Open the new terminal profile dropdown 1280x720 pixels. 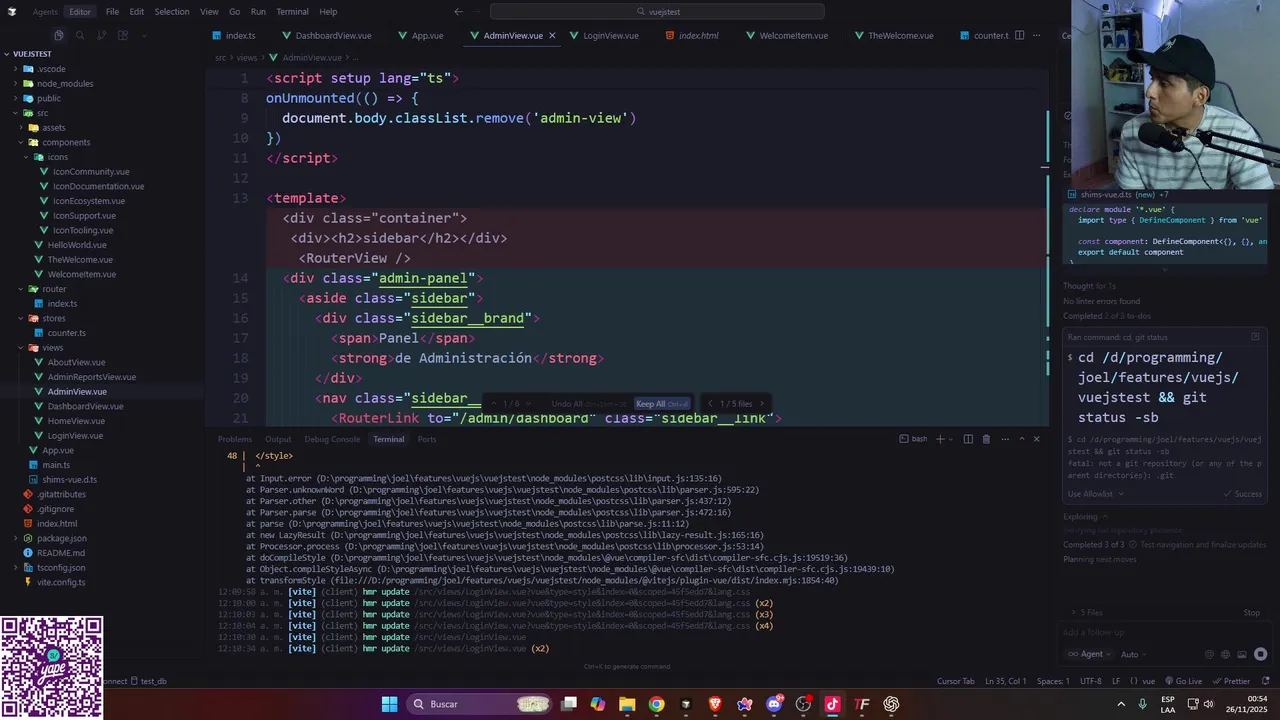tap(951, 439)
